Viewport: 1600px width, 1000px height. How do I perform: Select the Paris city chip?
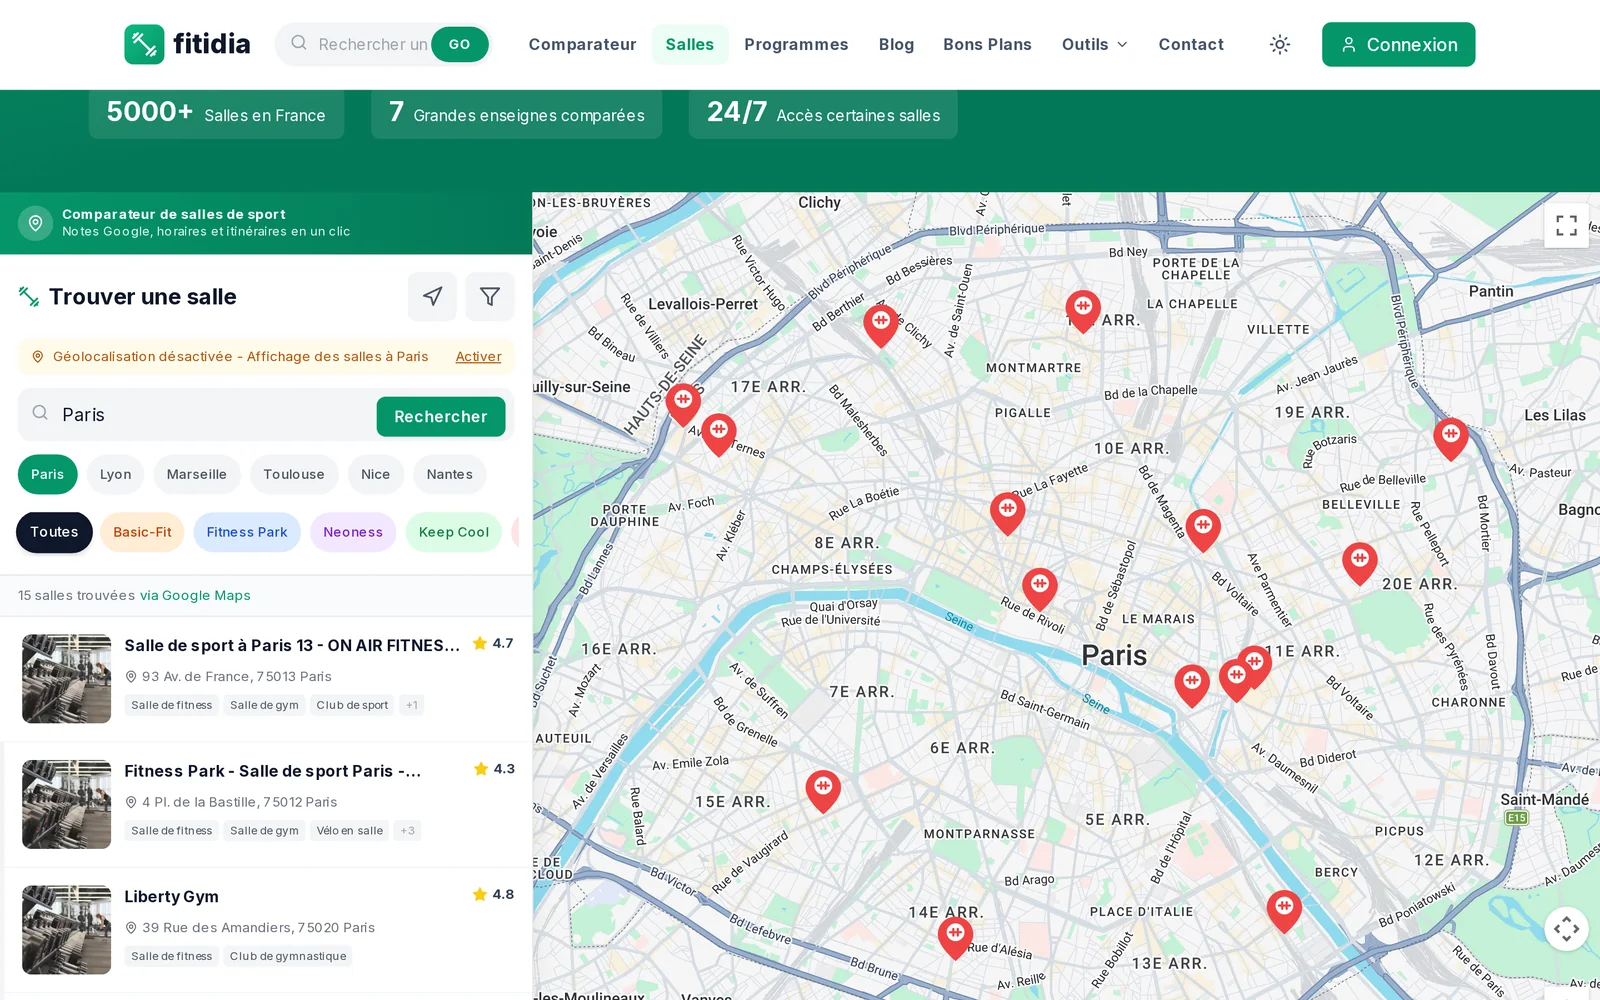tap(47, 474)
